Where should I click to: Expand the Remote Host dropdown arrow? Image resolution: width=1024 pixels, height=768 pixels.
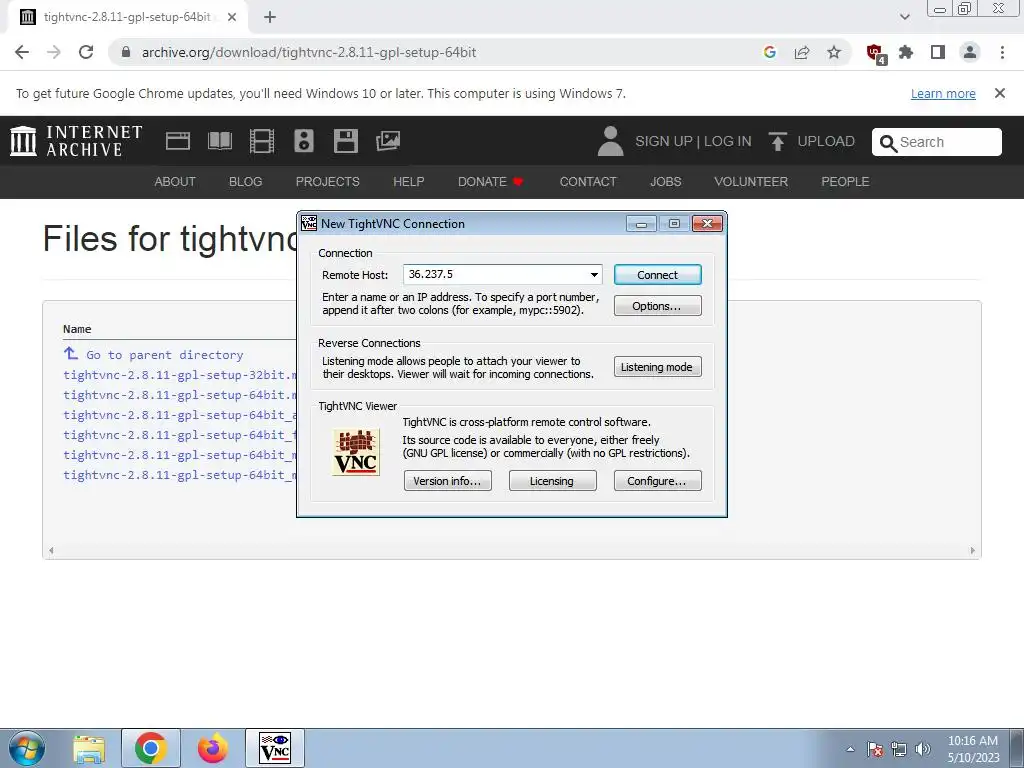(594, 275)
